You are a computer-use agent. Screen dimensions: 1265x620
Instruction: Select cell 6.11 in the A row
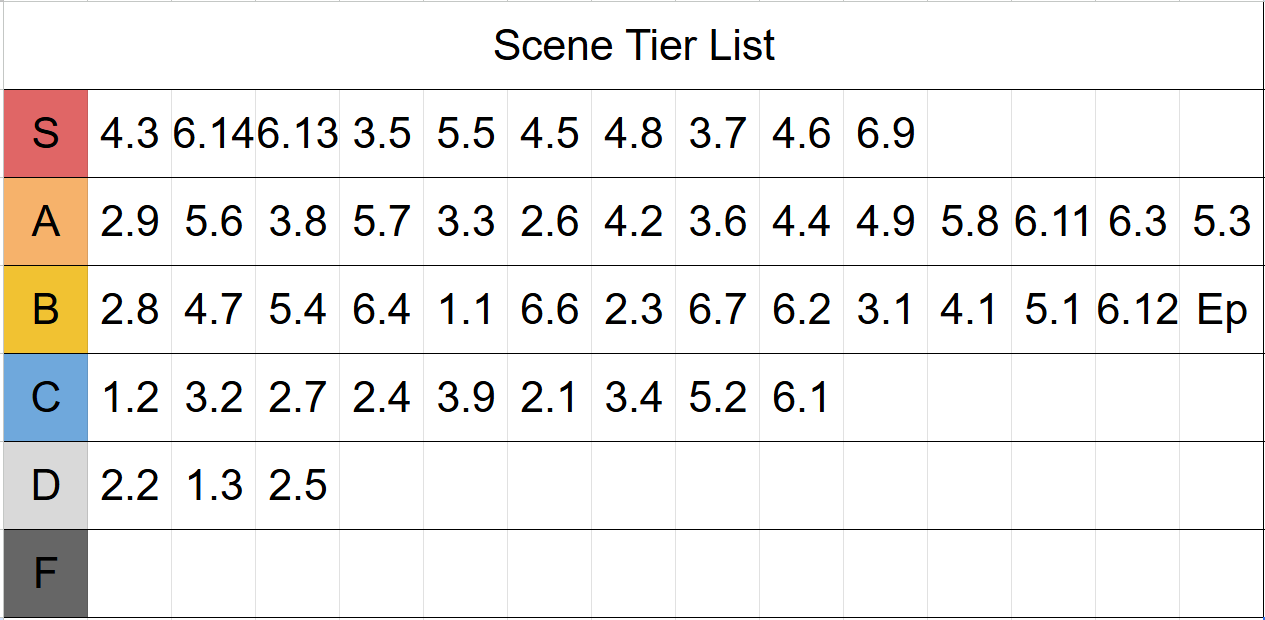[1054, 222]
